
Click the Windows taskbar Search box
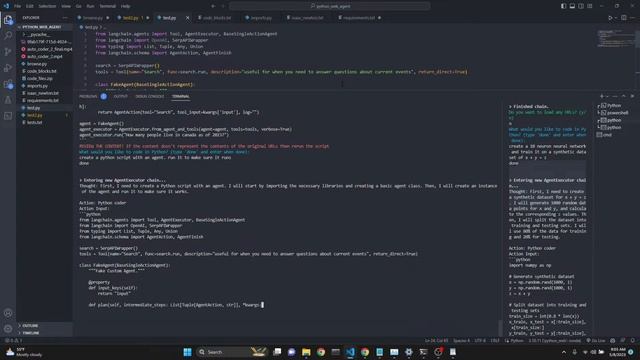click(231, 352)
